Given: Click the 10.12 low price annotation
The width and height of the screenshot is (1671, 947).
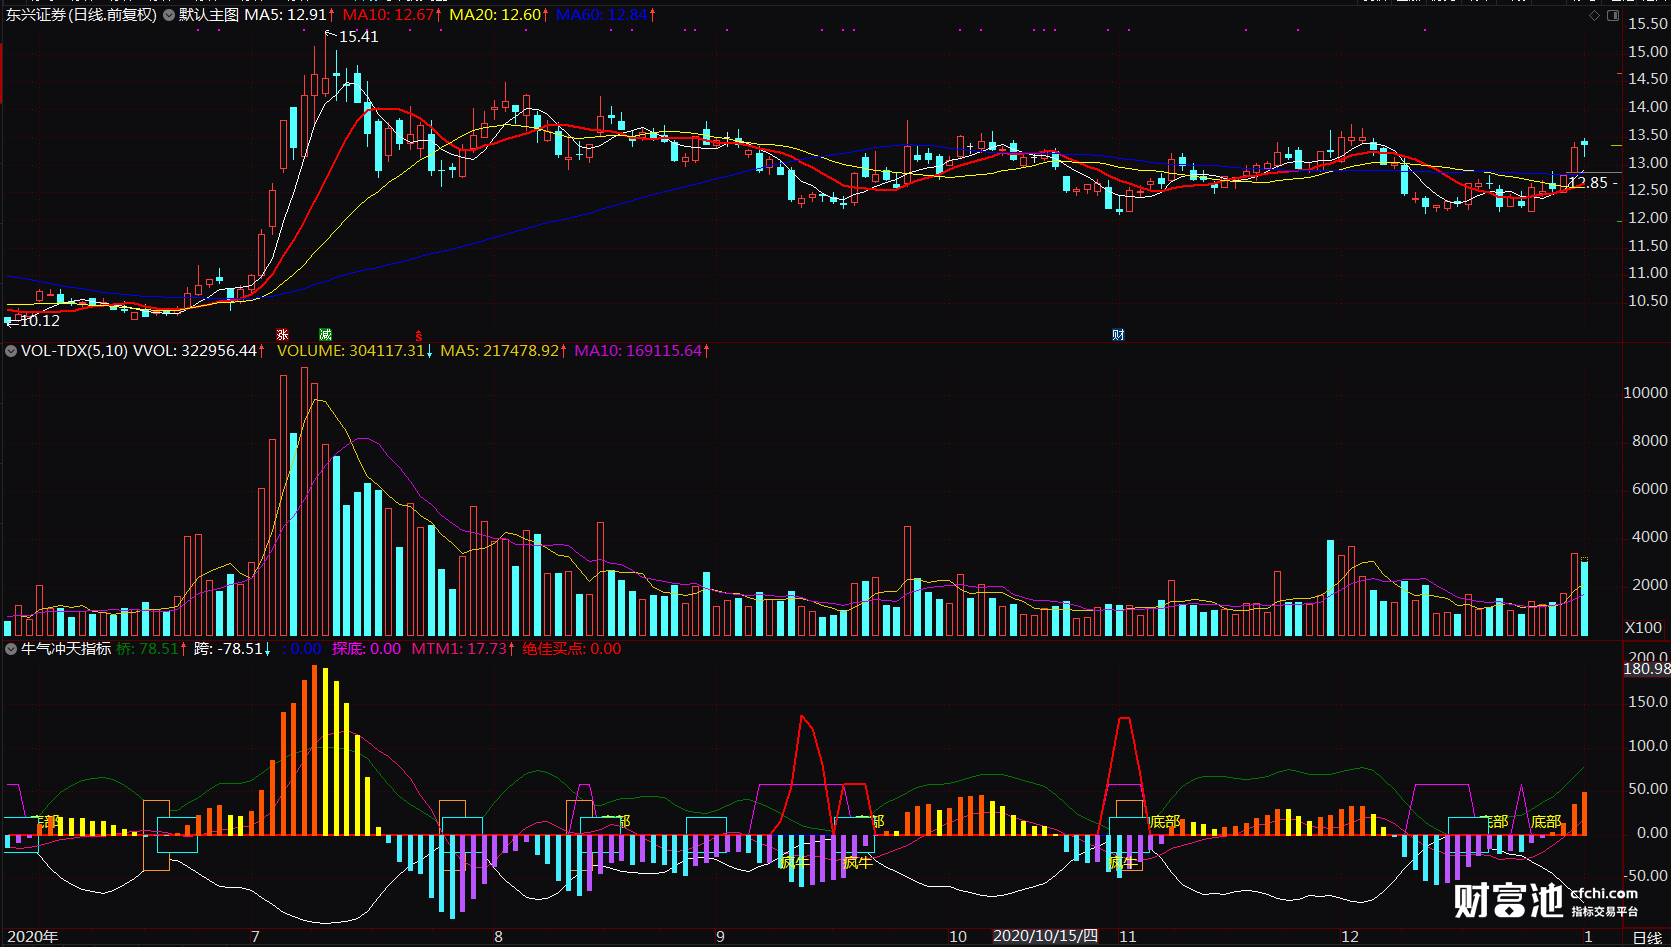Looking at the screenshot, I should [39, 321].
